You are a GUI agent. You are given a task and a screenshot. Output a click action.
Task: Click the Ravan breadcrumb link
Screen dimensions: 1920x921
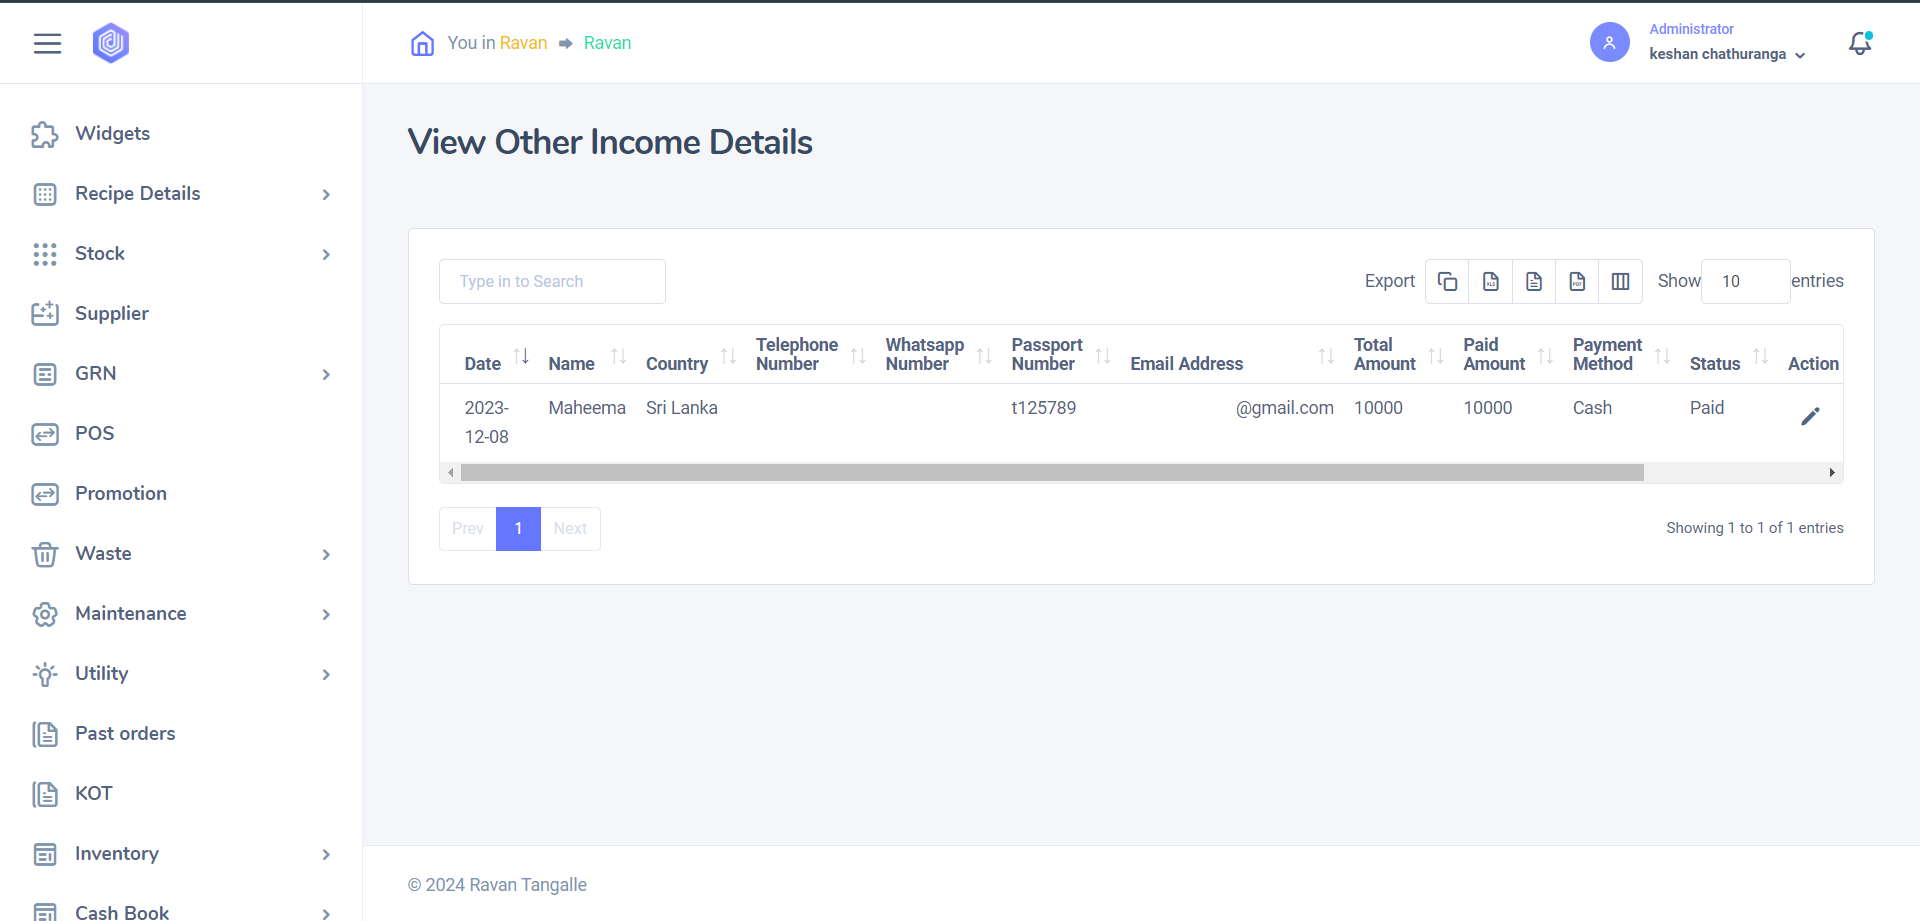(607, 43)
